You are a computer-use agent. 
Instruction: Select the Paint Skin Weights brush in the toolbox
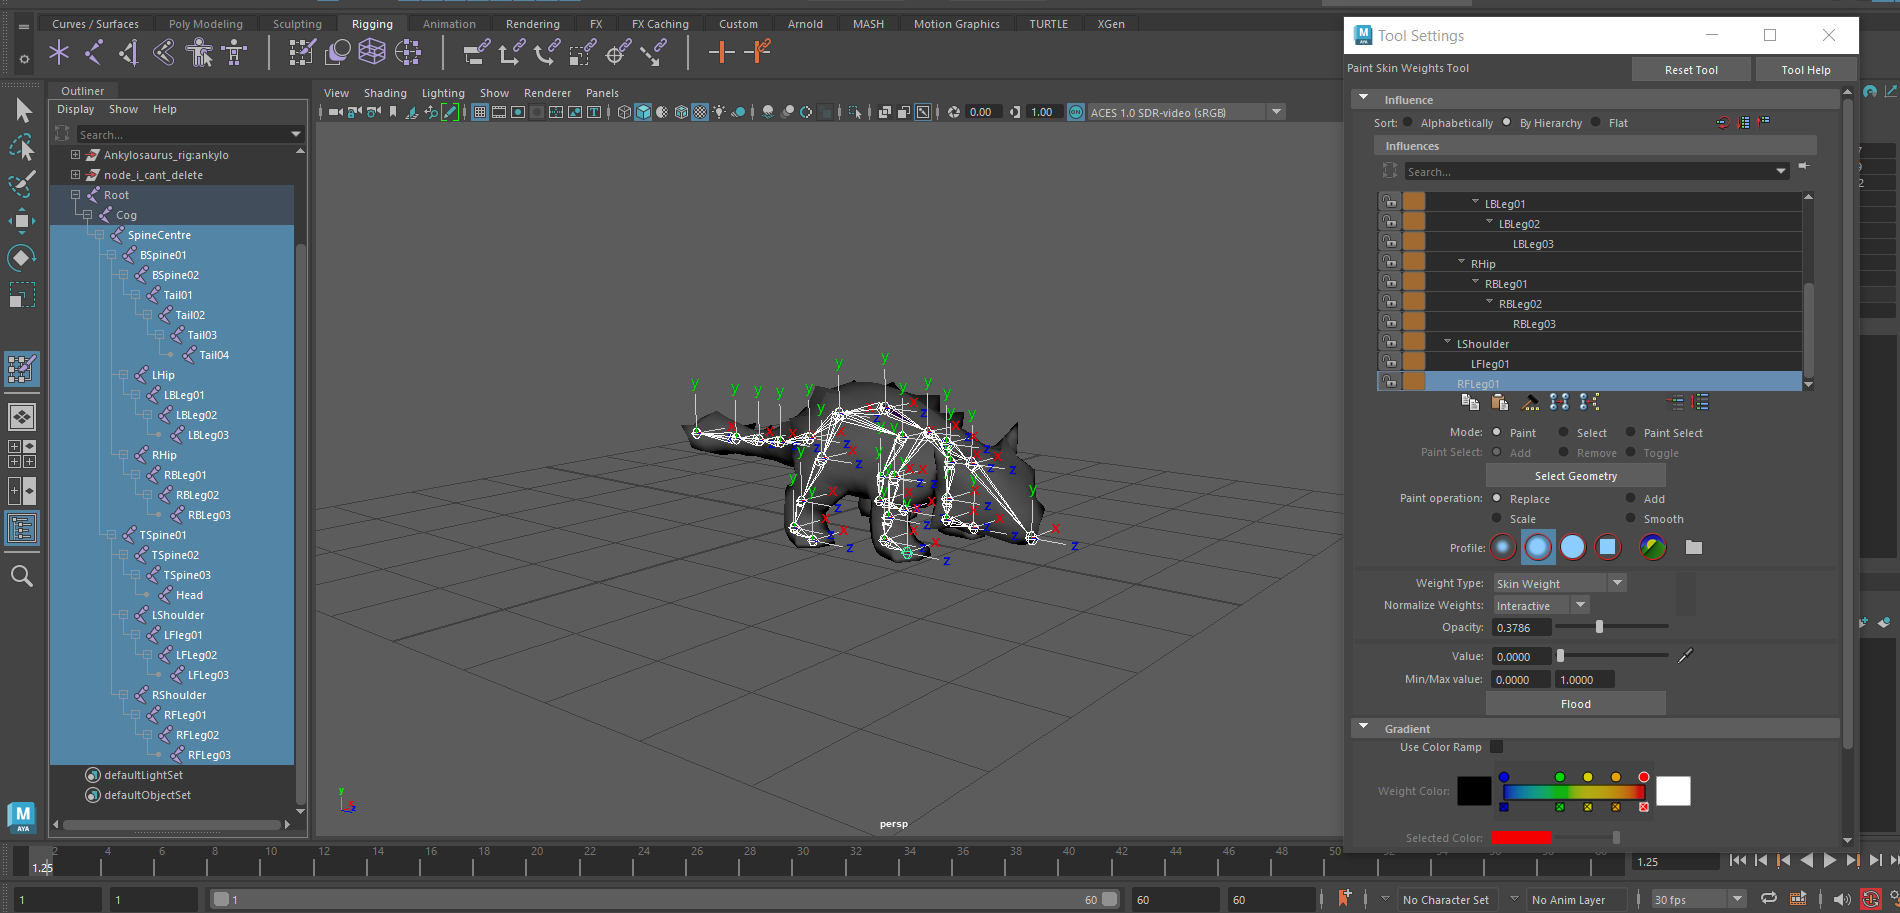tap(22, 369)
